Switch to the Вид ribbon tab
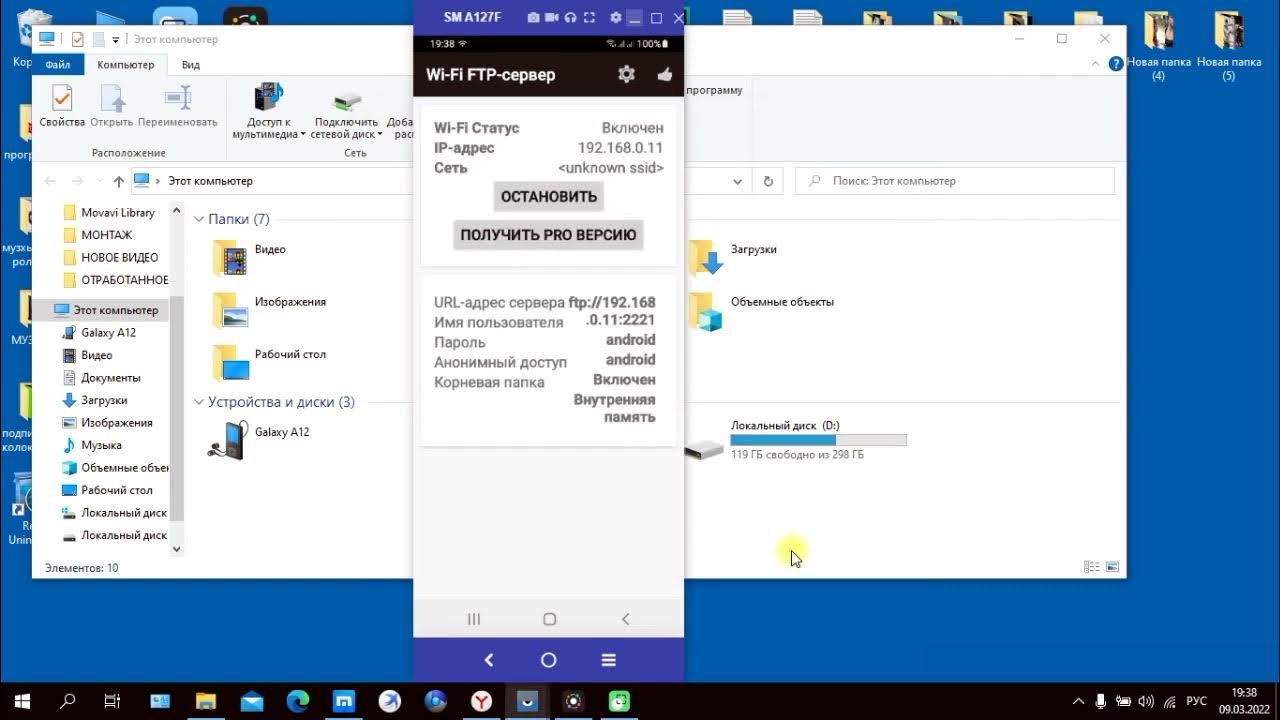 tap(191, 65)
